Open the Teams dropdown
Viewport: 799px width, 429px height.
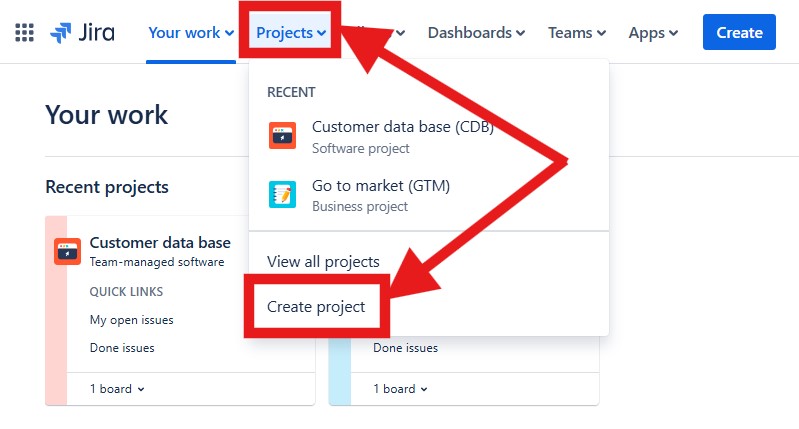tap(577, 33)
